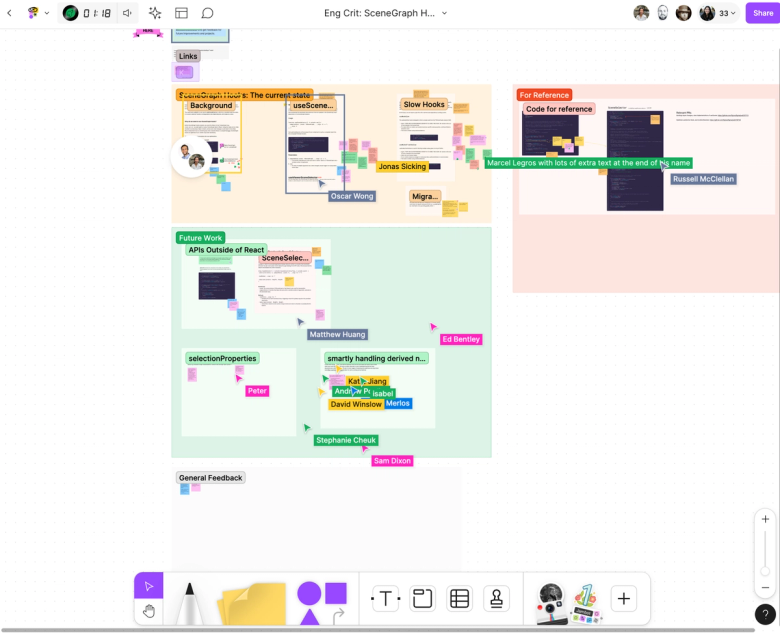
Task: Select the General Feedback section label
Action: (210, 478)
